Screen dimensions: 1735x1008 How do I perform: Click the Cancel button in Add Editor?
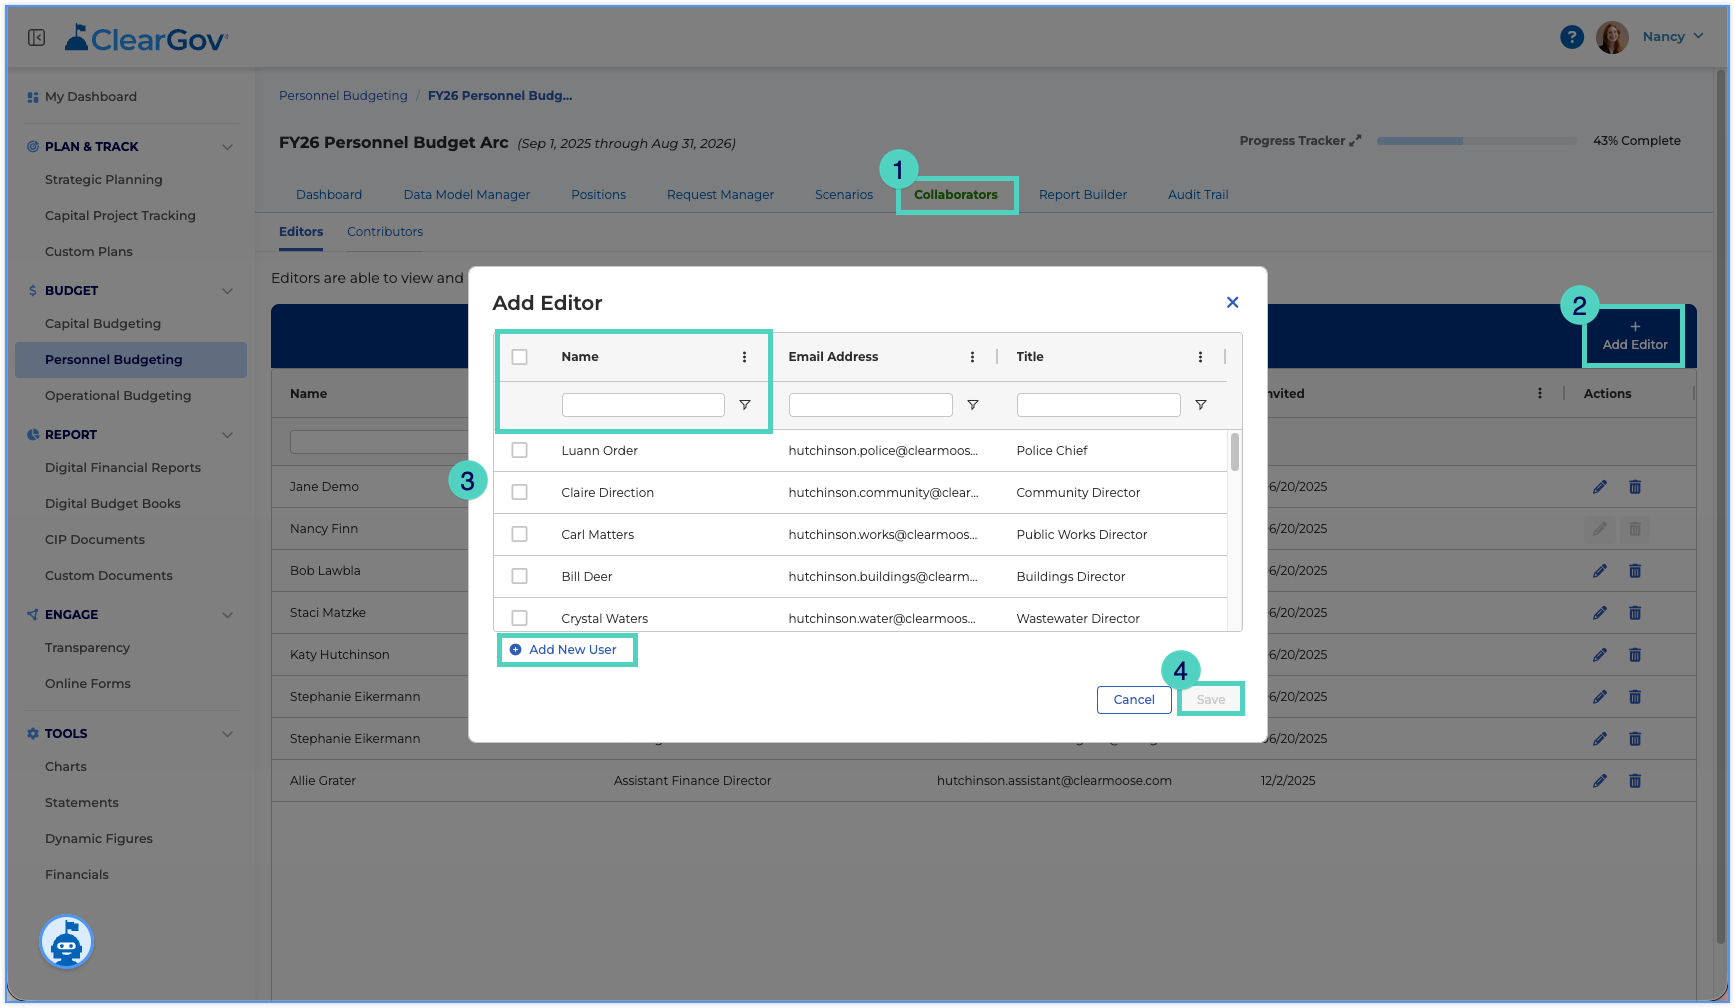pyautogui.click(x=1134, y=700)
